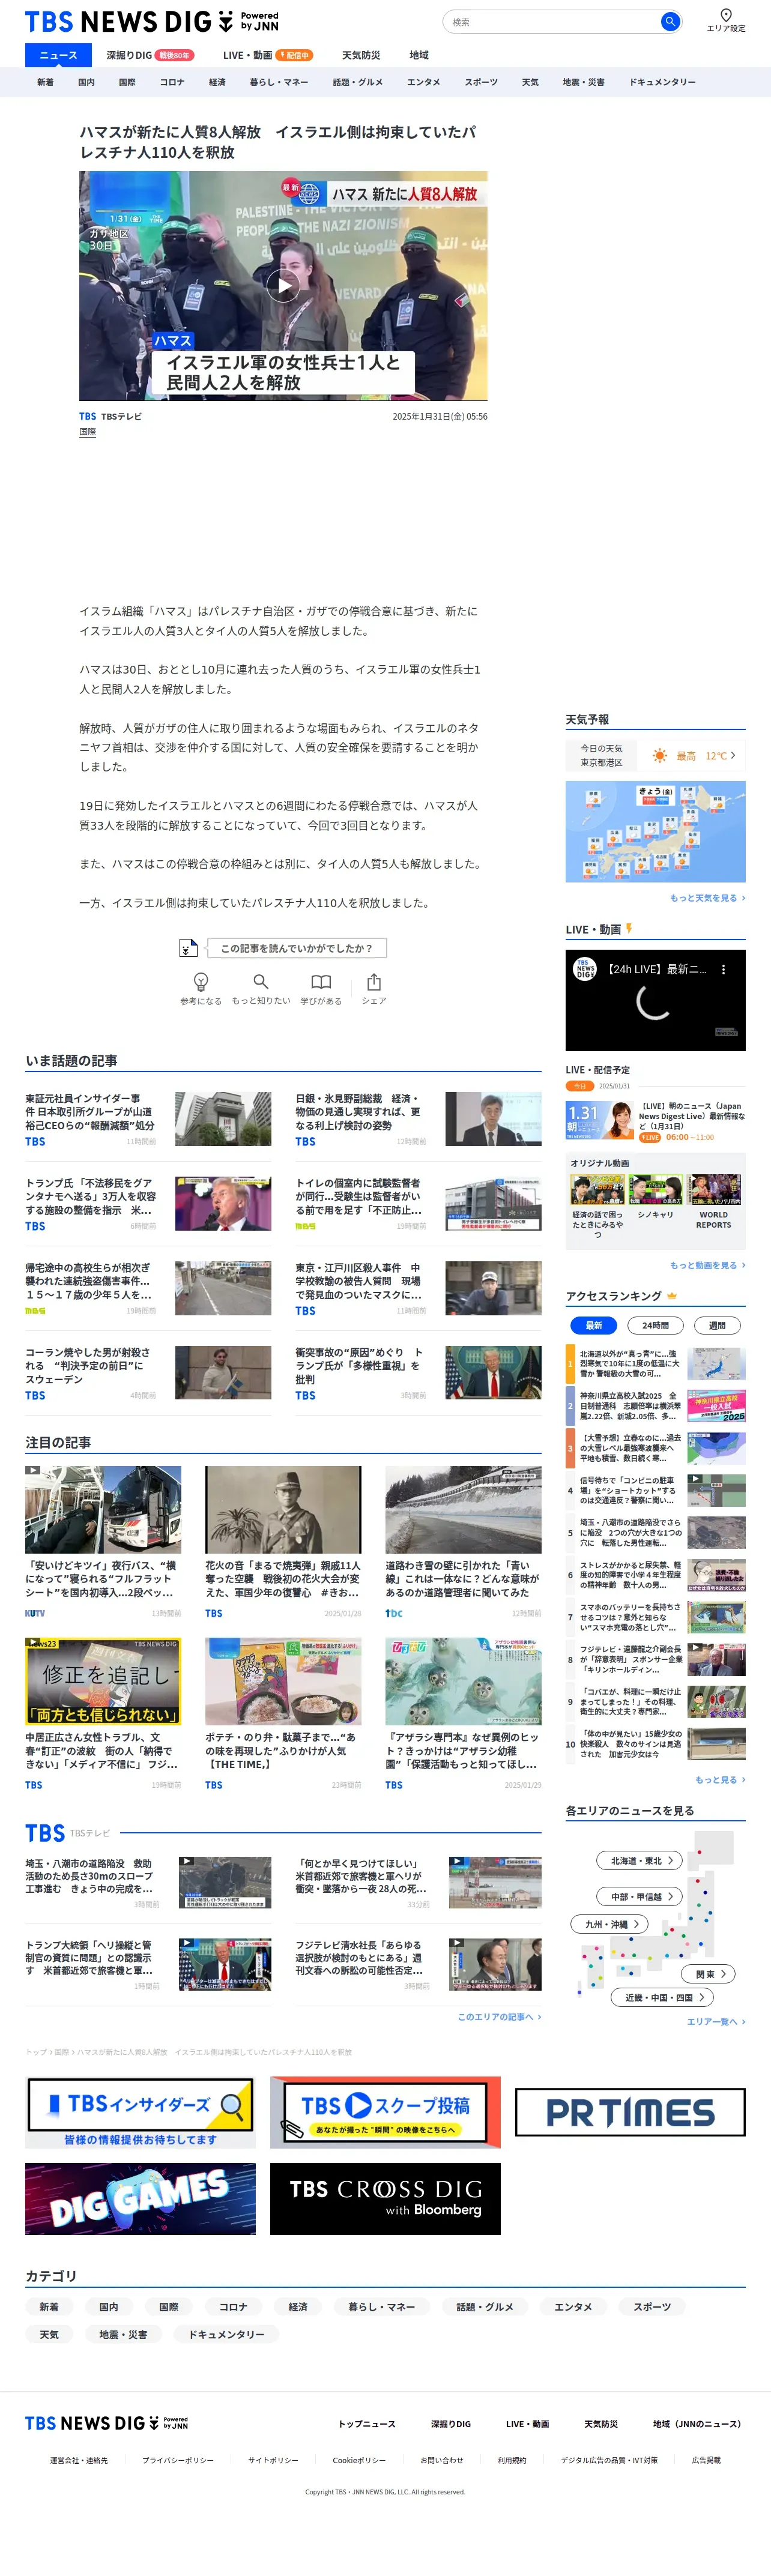Open スポーツ in the top category bar
This screenshot has height=2576, width=771.
click(481, 82)
